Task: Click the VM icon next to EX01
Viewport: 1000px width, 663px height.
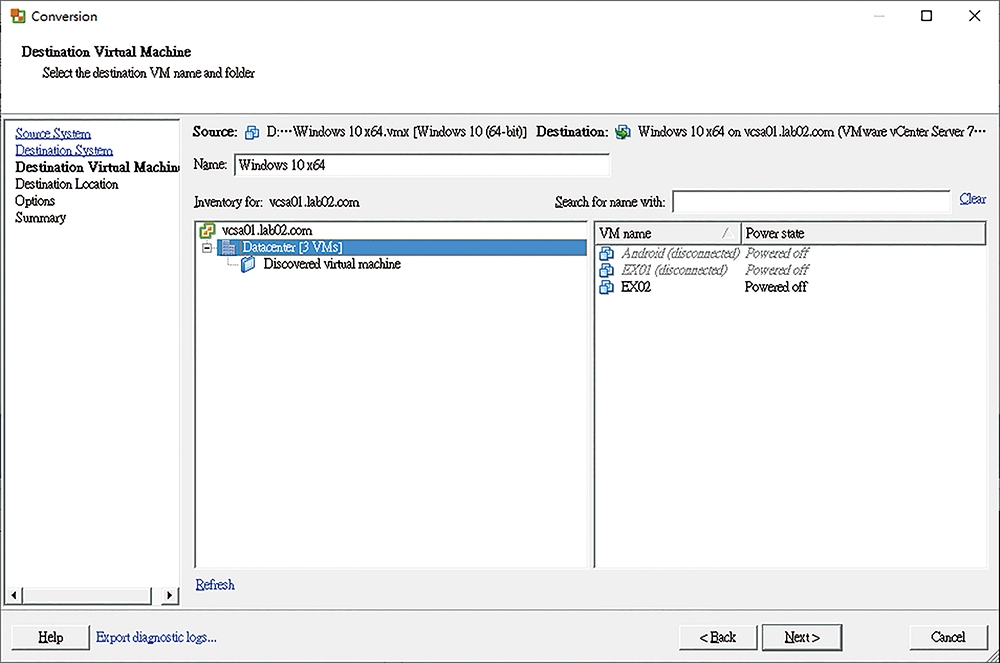Action: tap(607, 270)
